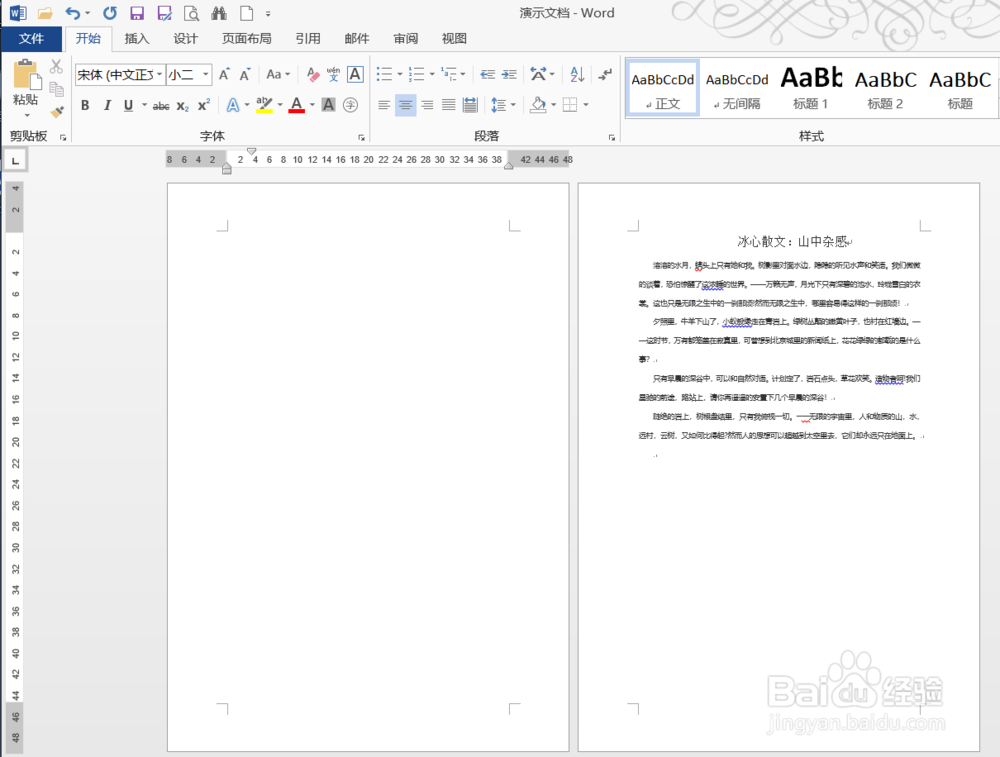Apply the 标题 1 style
This screenshot has width=1000, height=757.
811,88
